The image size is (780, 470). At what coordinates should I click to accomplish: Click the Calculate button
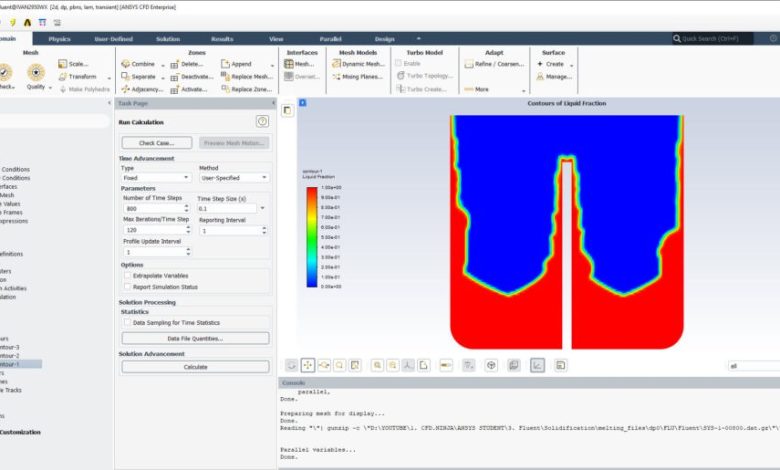(195, 367)
